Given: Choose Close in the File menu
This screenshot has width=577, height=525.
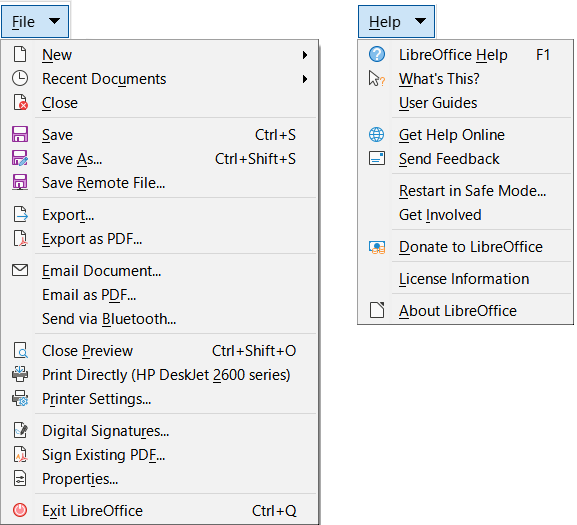Looking at the screenshot, I should 159,103.
